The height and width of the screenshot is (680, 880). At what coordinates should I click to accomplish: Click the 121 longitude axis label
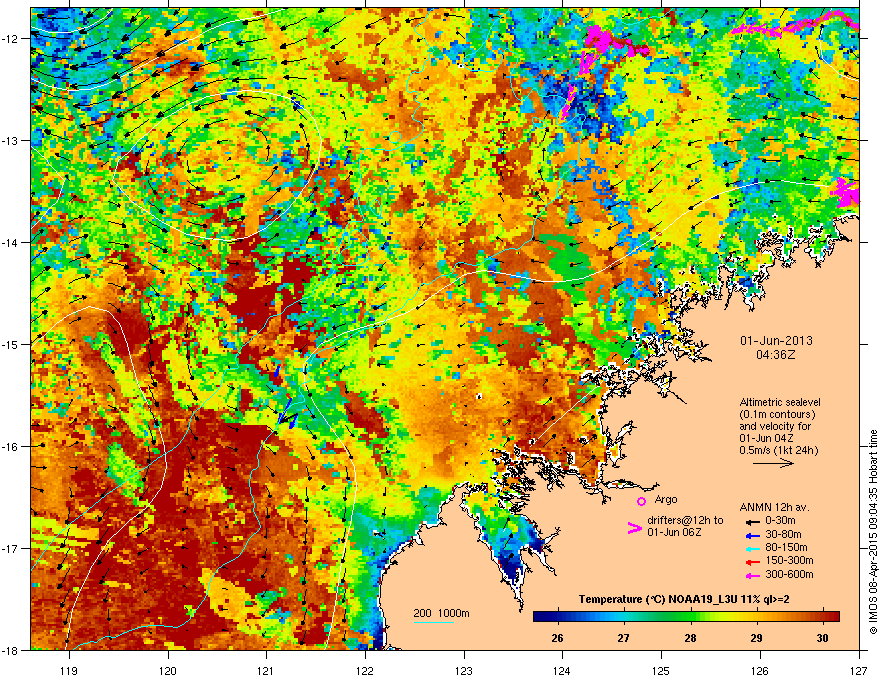[266, 670]
